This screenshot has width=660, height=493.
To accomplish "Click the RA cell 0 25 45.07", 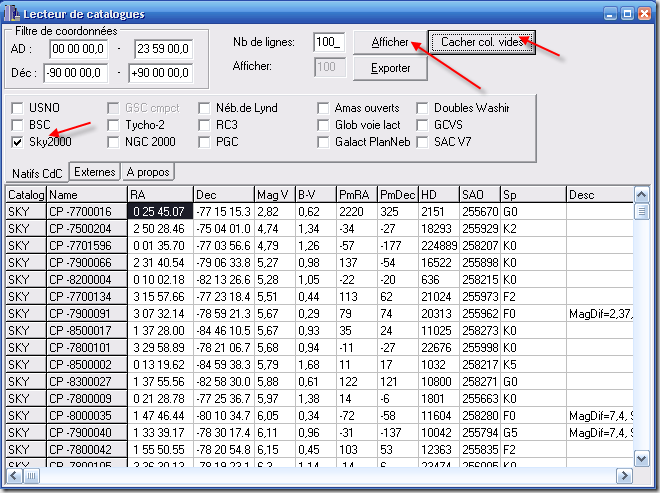I will (x=160, y=211).
